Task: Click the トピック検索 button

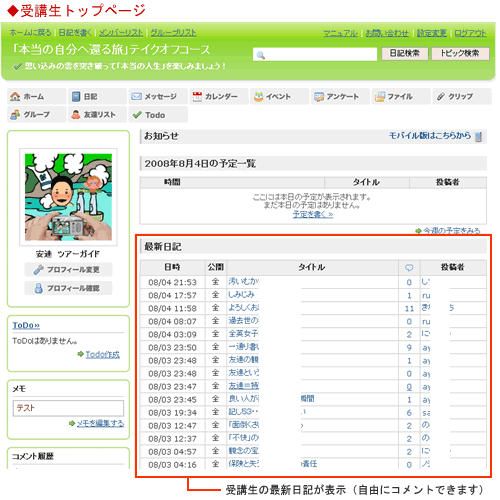Action: (x=460, y=53)
